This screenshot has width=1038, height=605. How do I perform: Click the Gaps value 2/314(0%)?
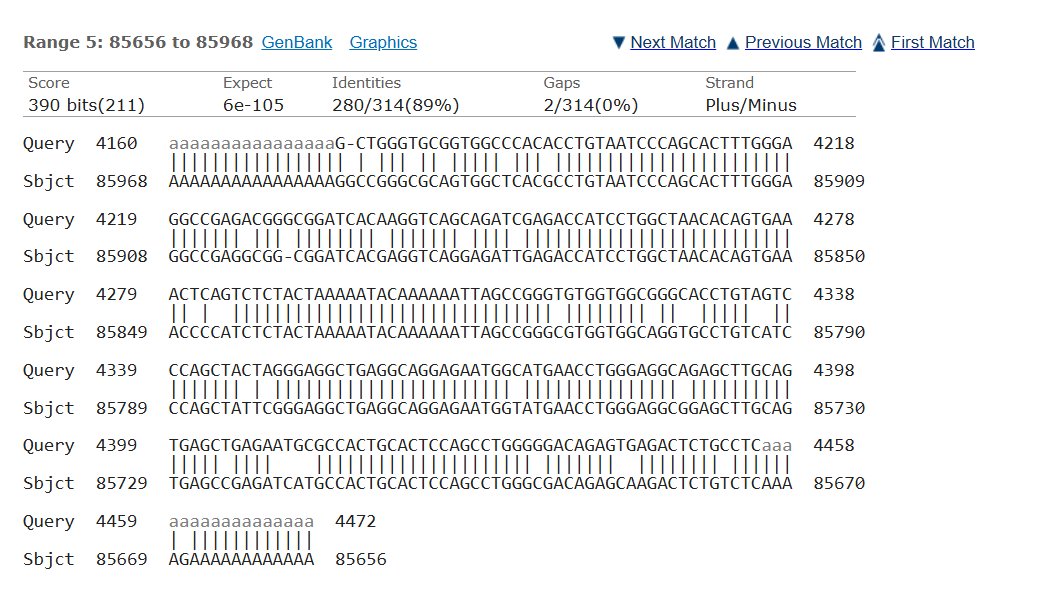tap(590, 105)
